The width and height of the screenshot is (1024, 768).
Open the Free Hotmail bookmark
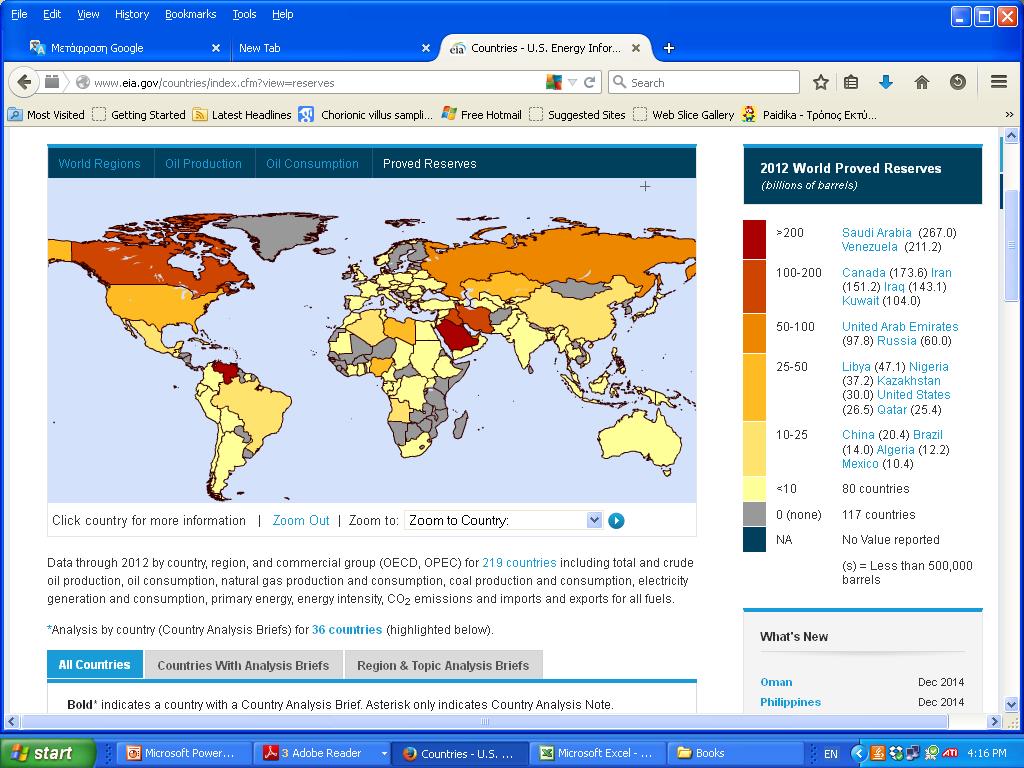[x=481, y=115]
